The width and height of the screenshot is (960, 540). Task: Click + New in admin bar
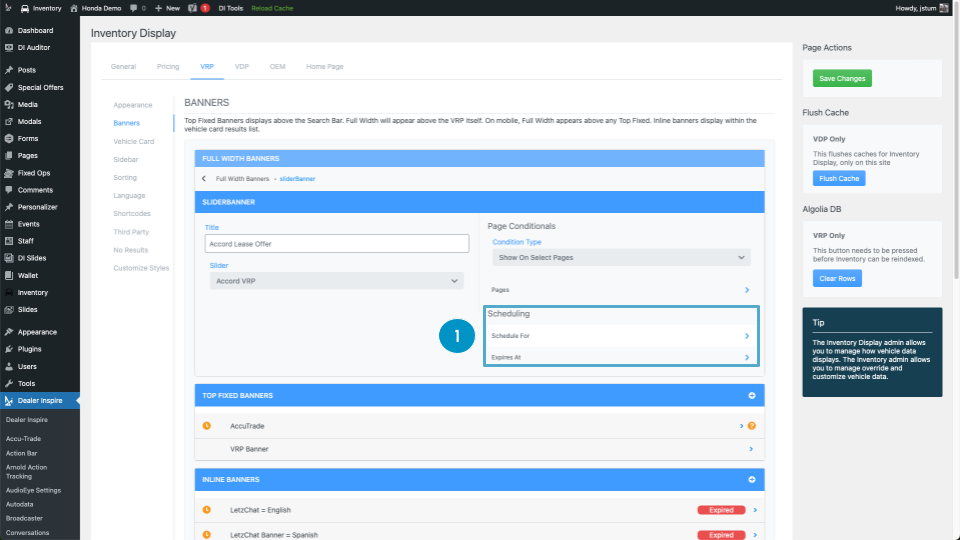[167, 8]
